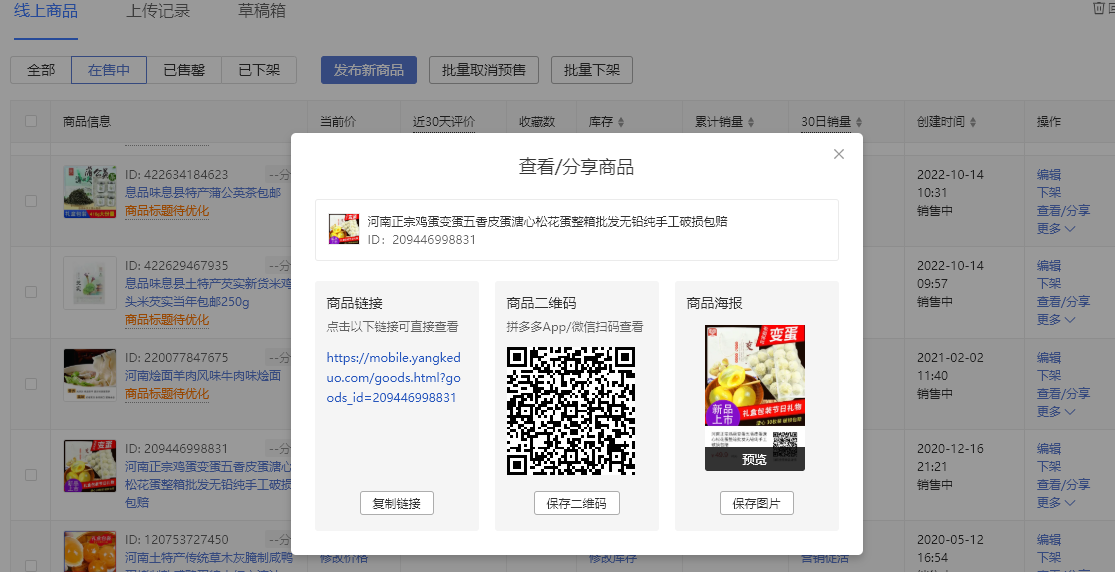This screenshot has width=1115, height=572.
Task: Switch to 线上商品 tab
Action: [x=46, y=11]
